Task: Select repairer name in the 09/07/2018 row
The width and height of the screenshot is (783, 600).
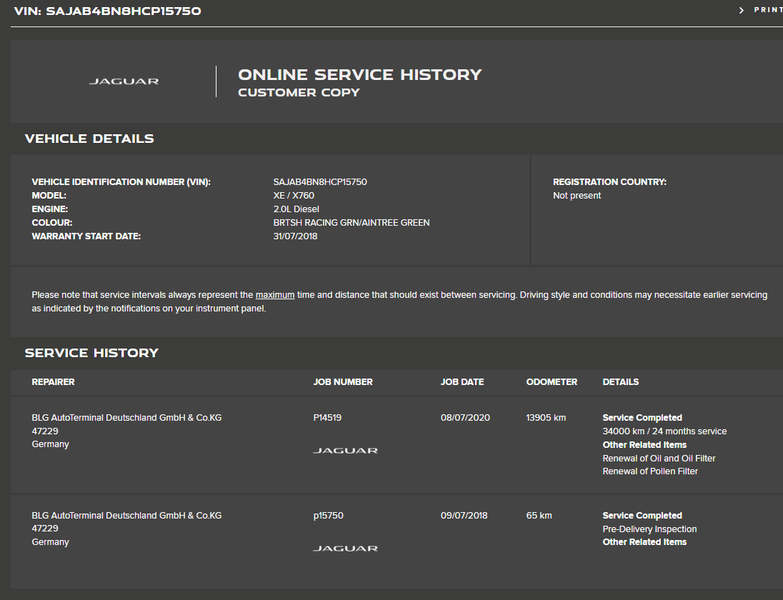Action: 127,516
